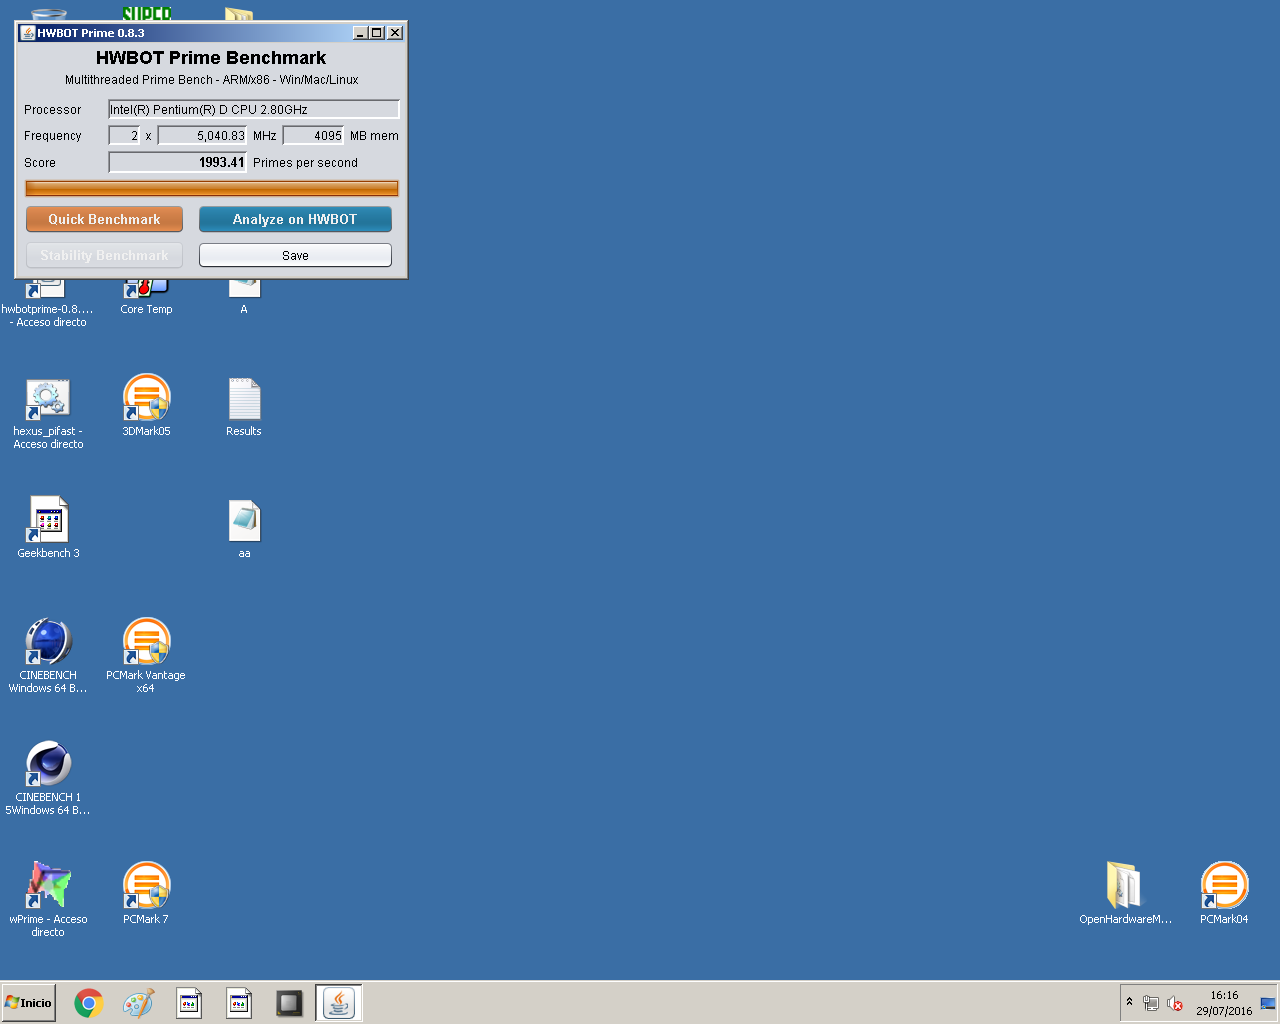Select the hwbotprime shortcut desktop icon
This screenshot has height=1024, width=1280.
pyautogui.click(x=47, y=303)
